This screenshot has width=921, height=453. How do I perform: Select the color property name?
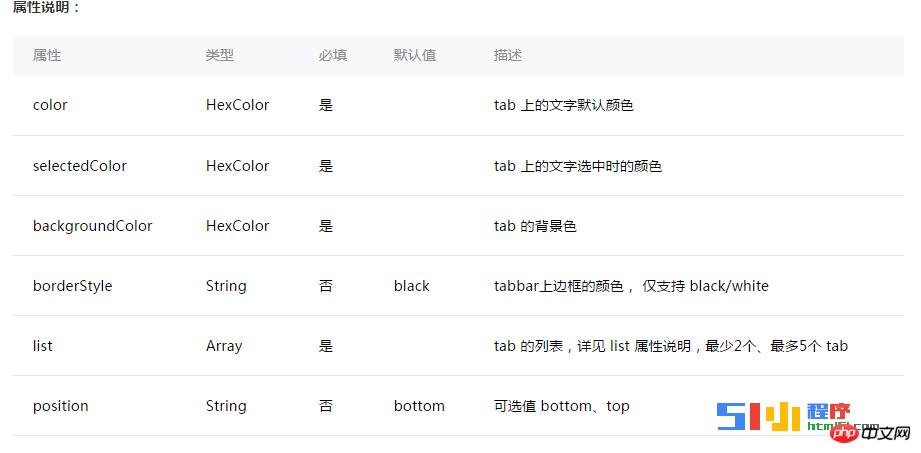(50, 105)
